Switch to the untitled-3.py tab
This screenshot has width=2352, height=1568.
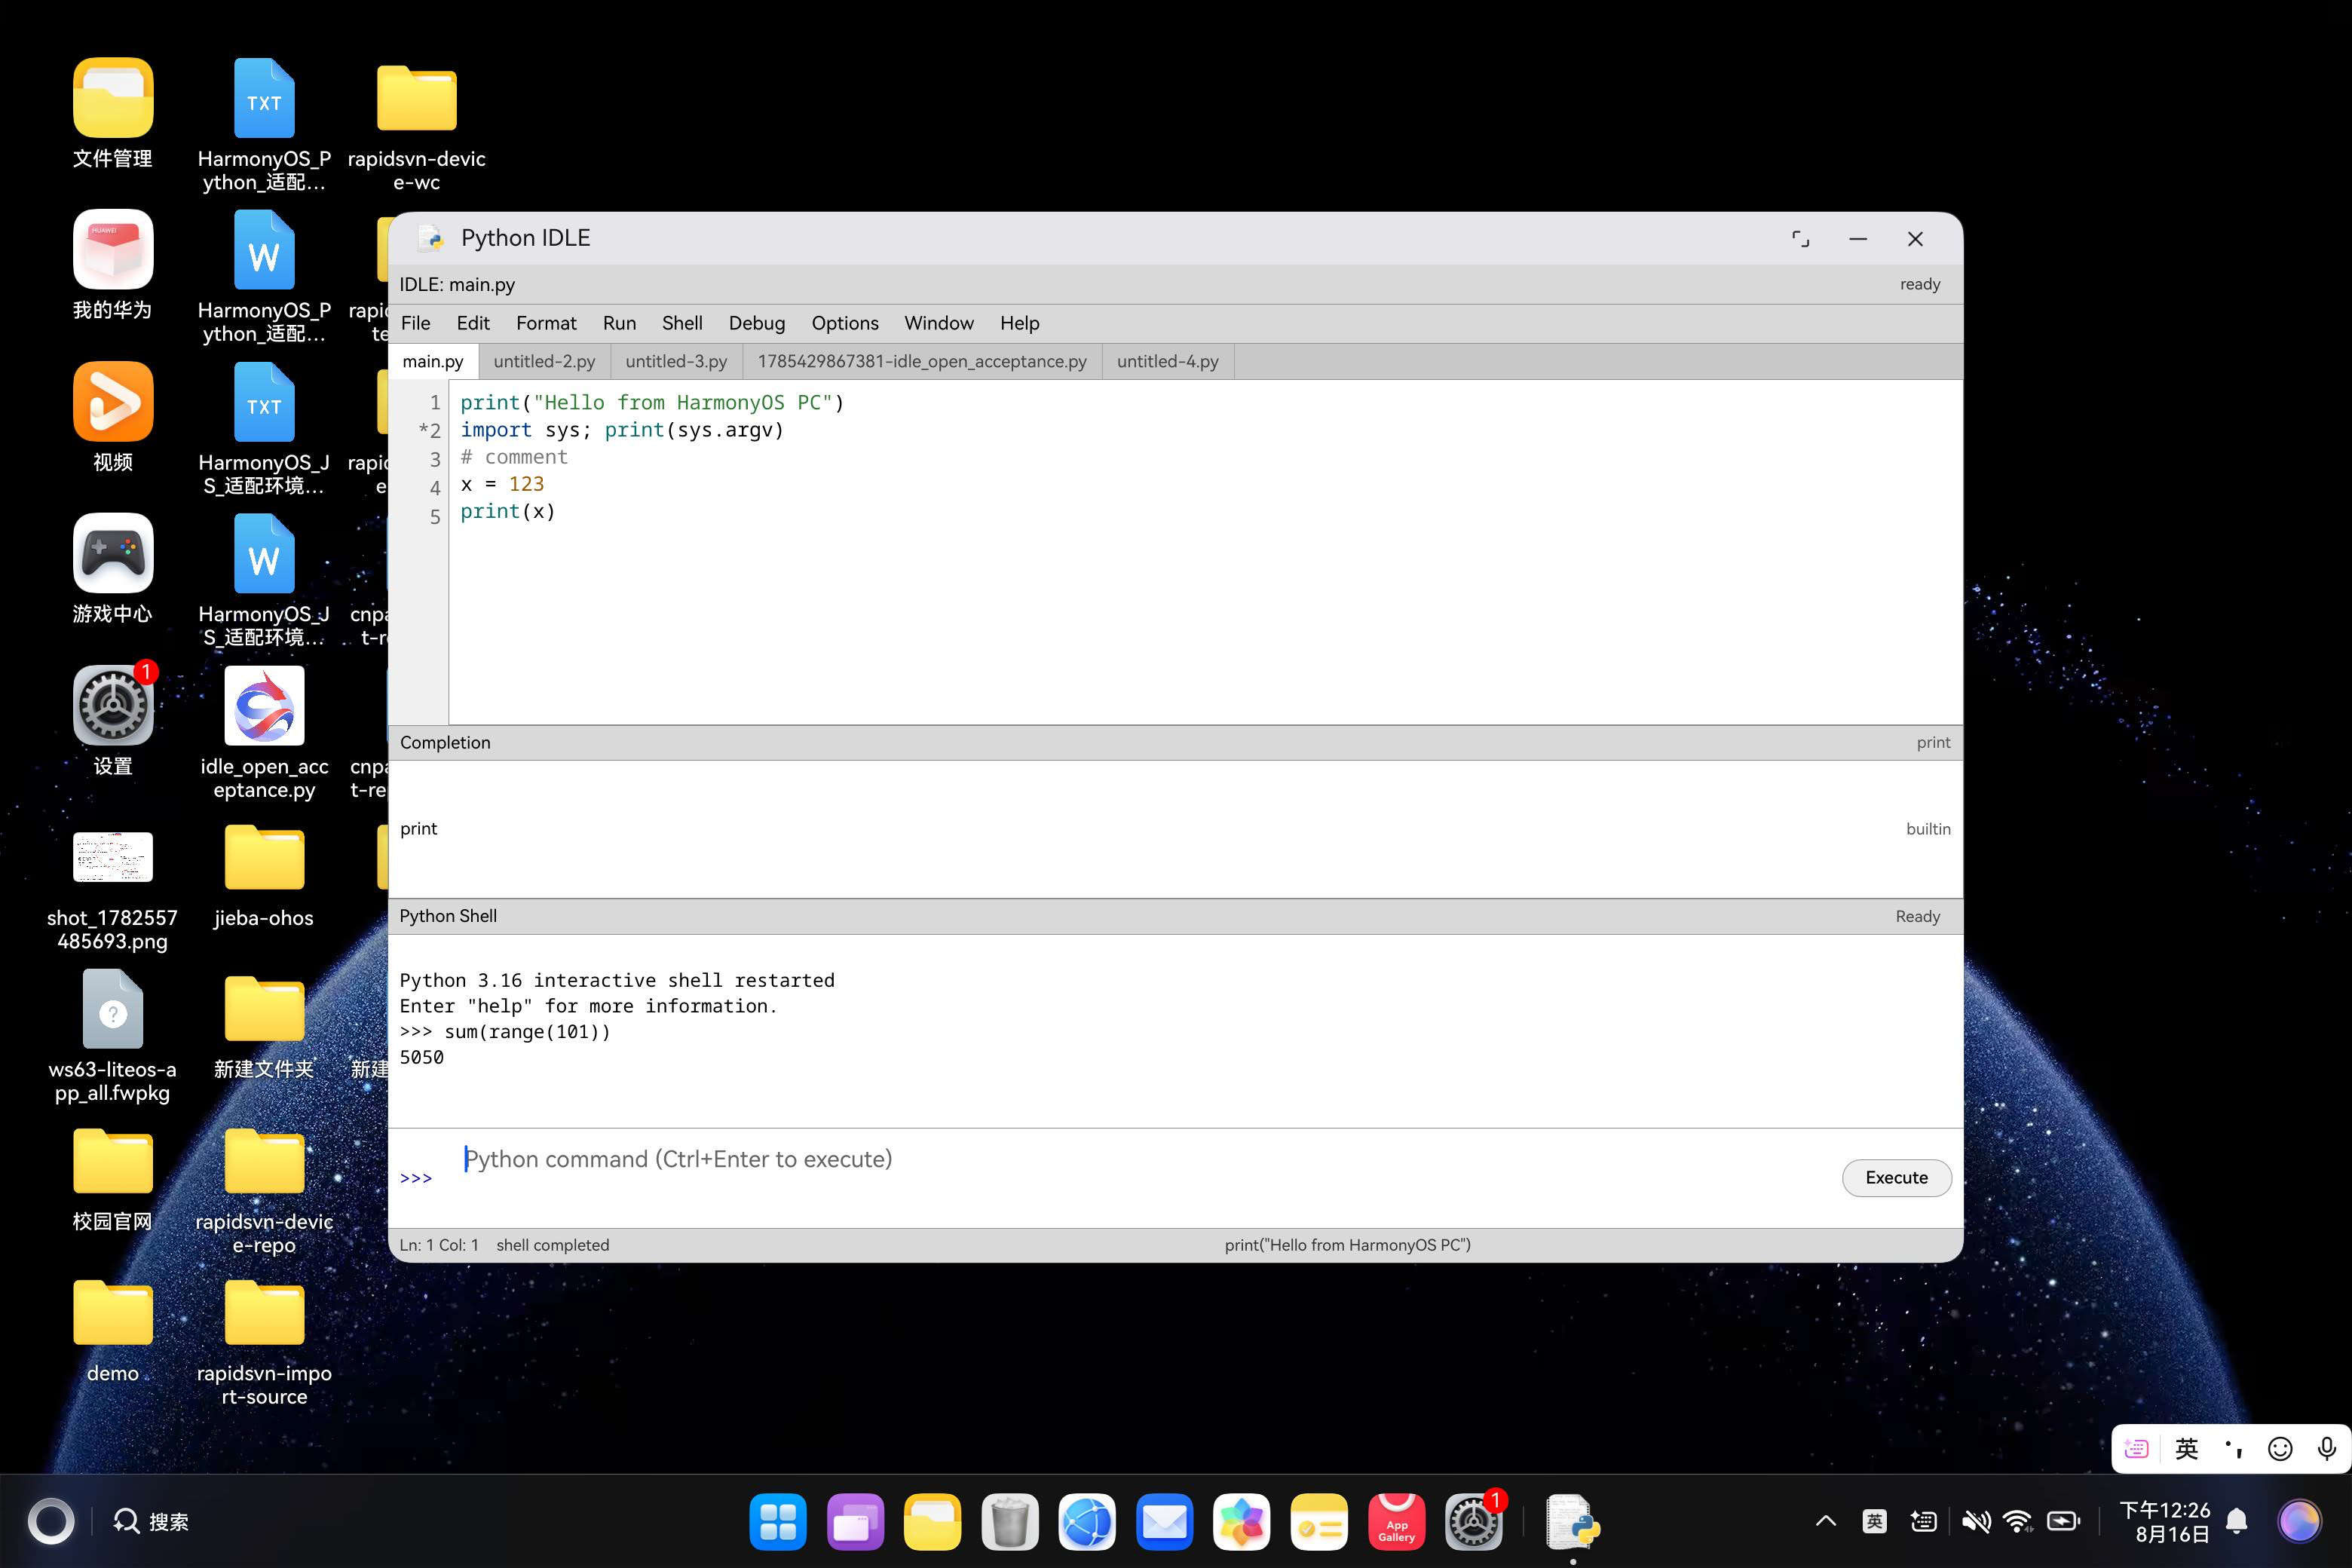click(x=677, y=361)
